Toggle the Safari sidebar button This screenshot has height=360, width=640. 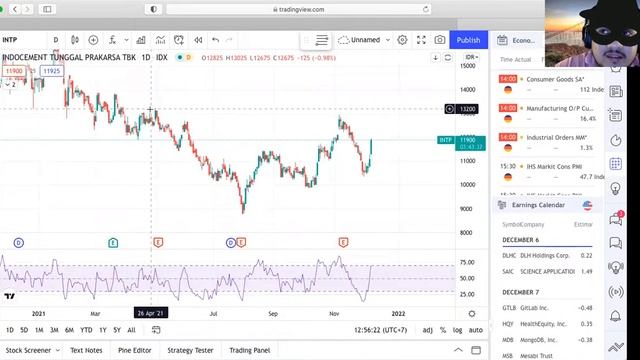[x=47, y=9]
